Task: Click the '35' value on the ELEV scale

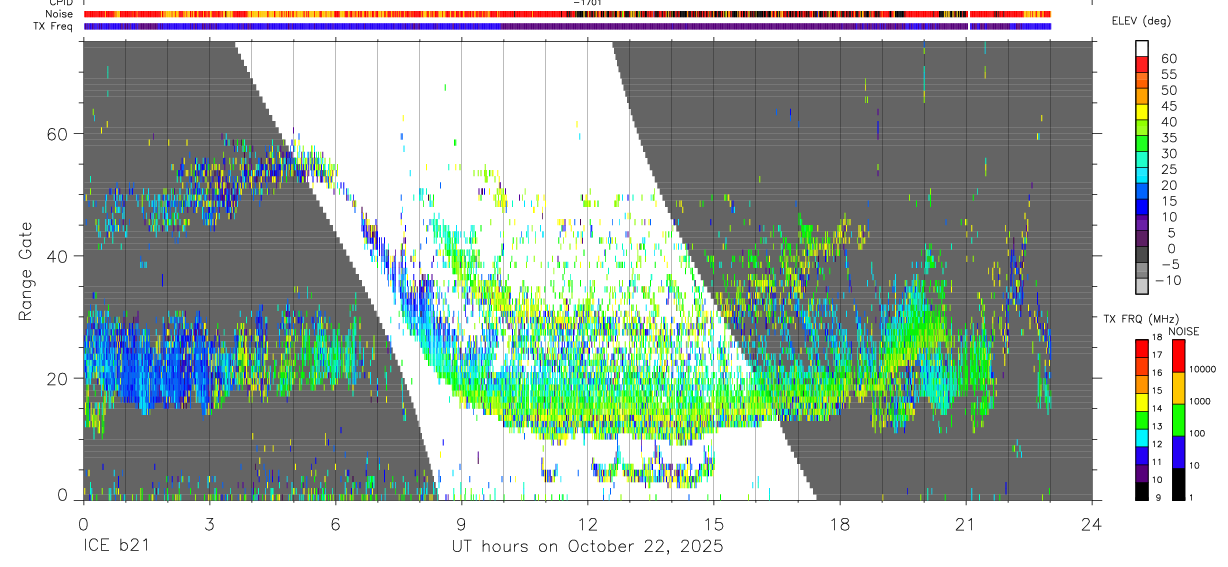Action: 1168,138
